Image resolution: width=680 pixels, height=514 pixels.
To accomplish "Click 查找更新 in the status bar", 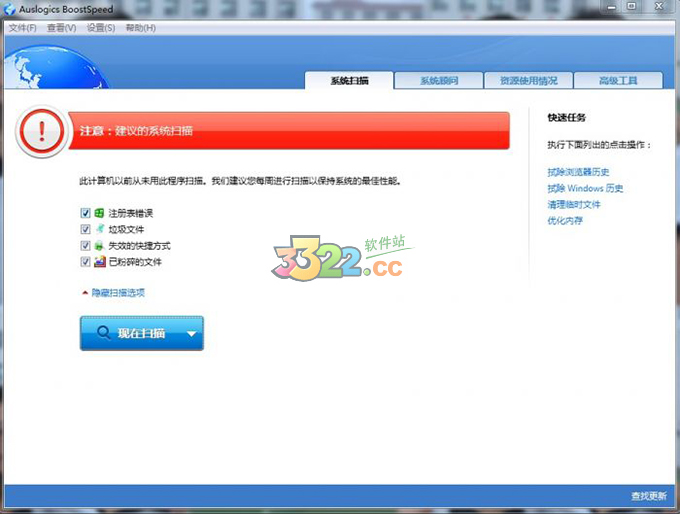I will click(649, 495).
